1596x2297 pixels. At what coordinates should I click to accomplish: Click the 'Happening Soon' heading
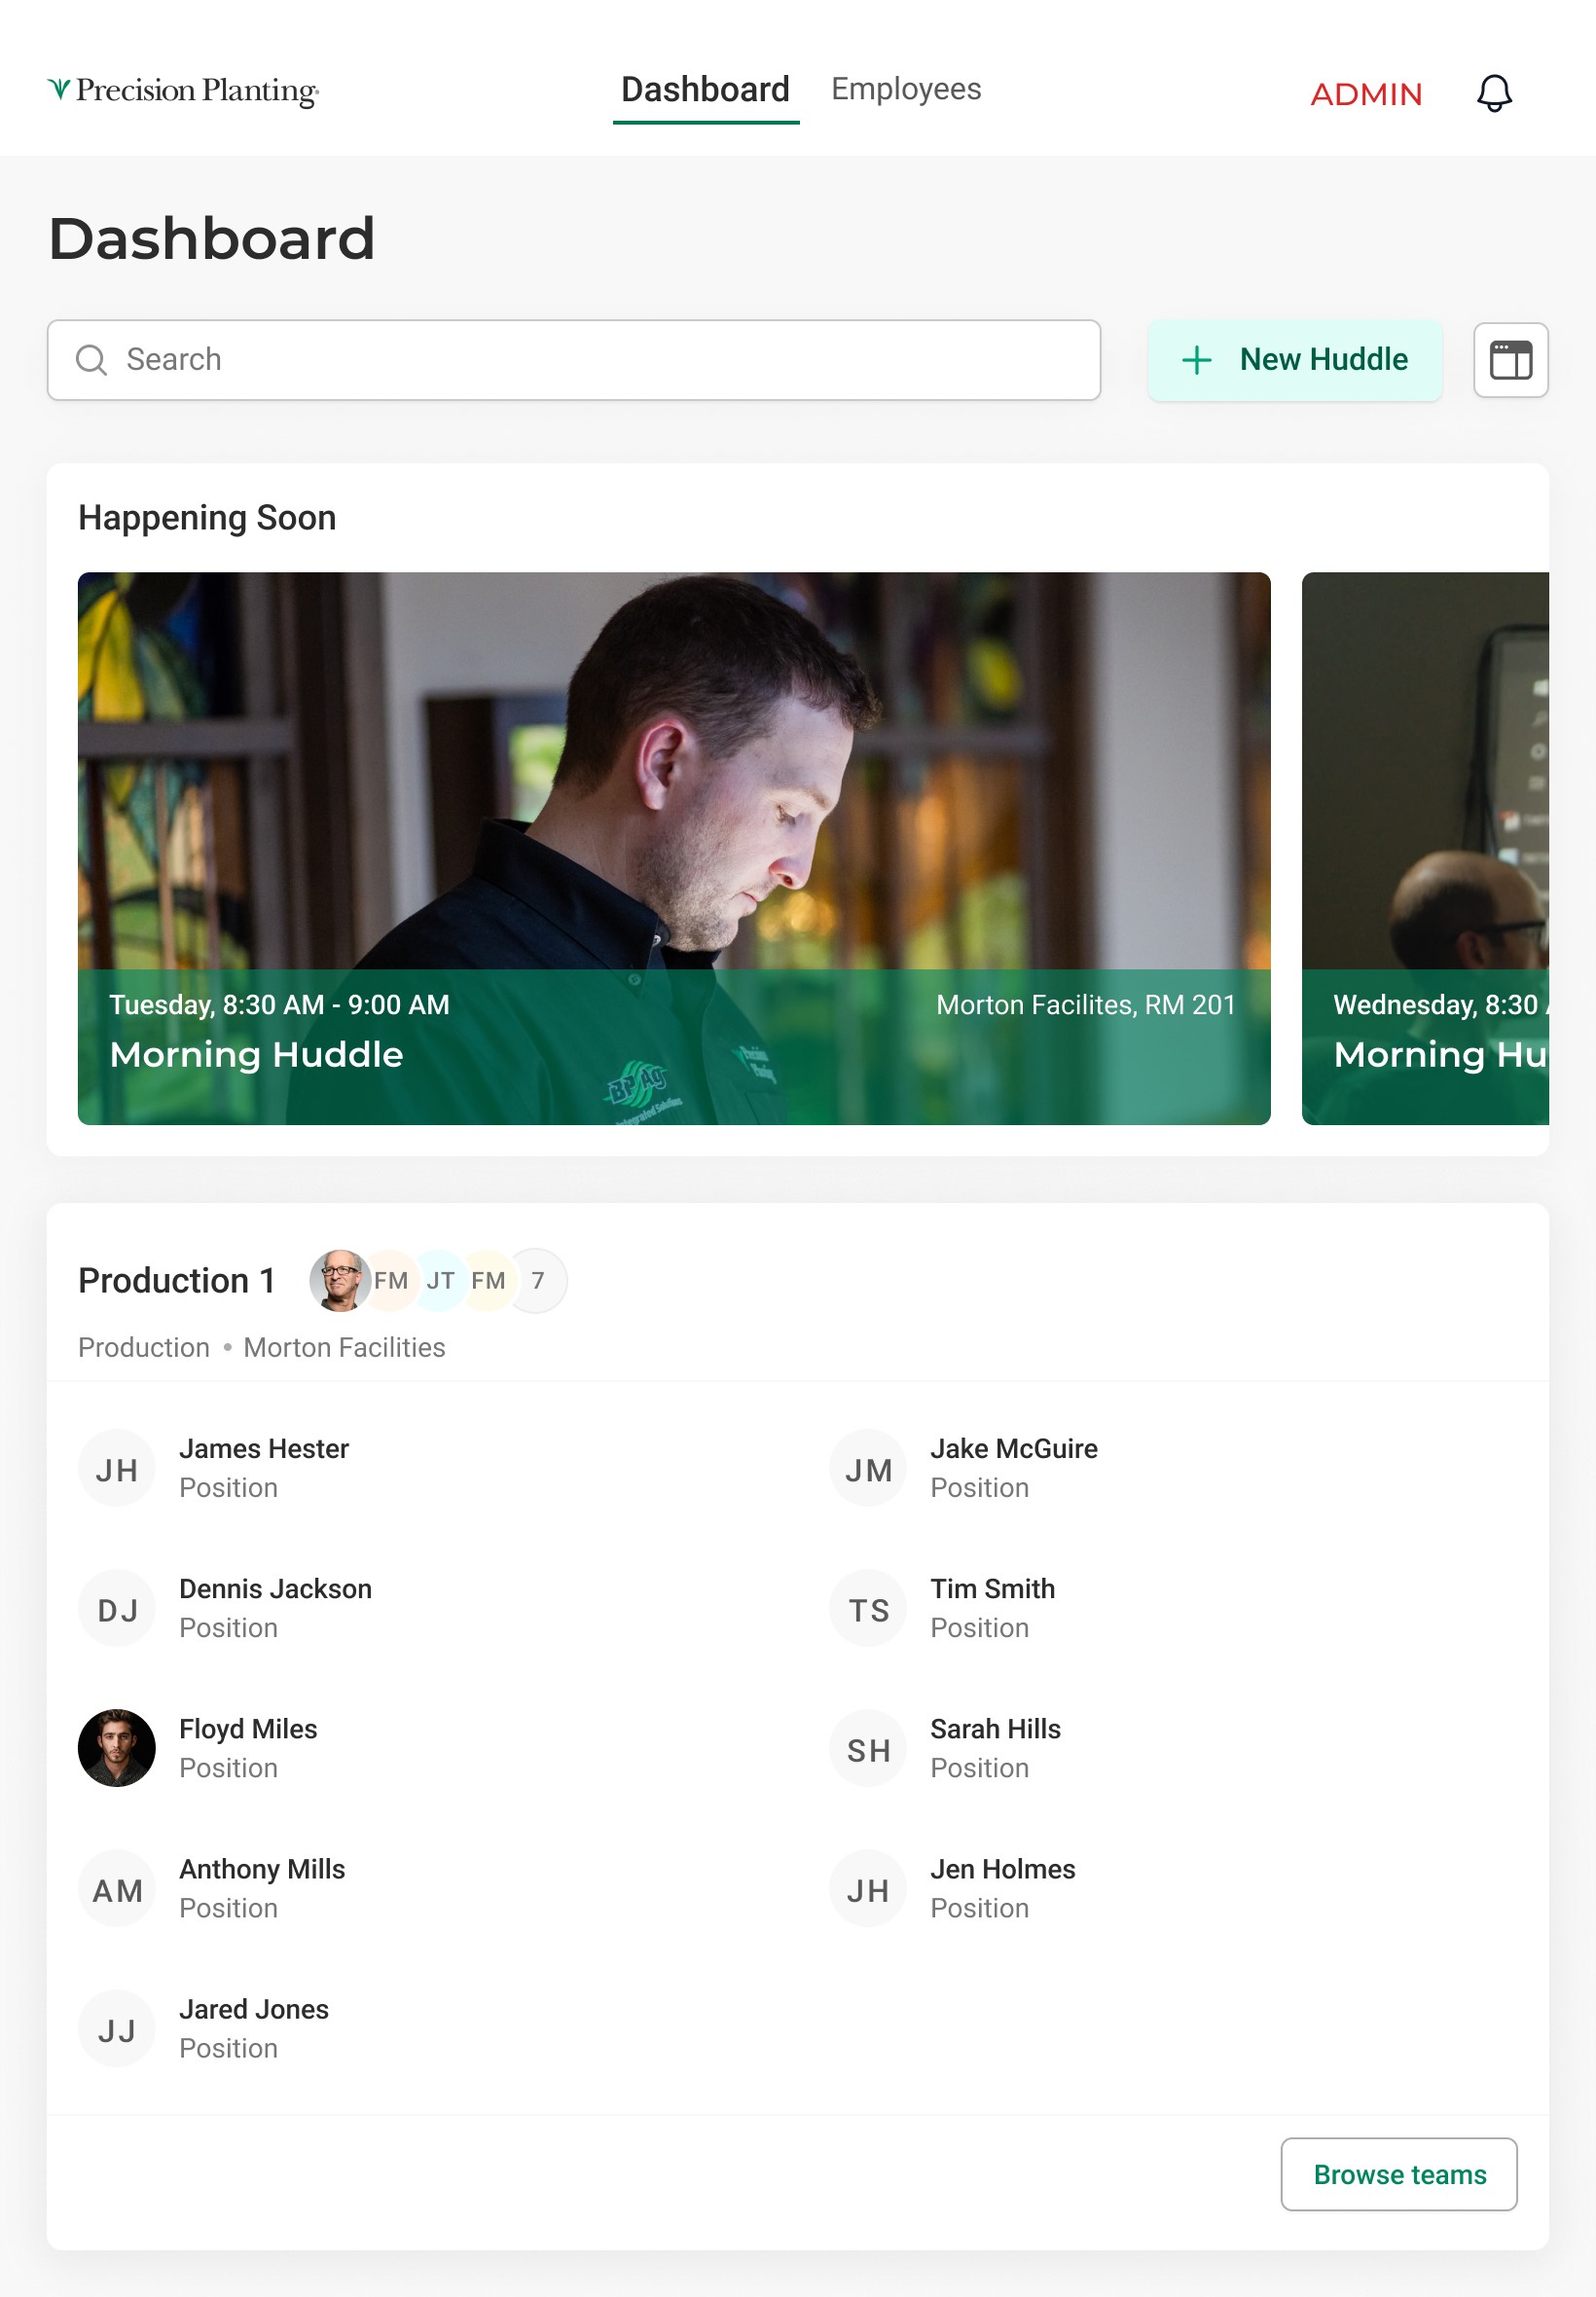pyautogui.click(x=207, y=518)
